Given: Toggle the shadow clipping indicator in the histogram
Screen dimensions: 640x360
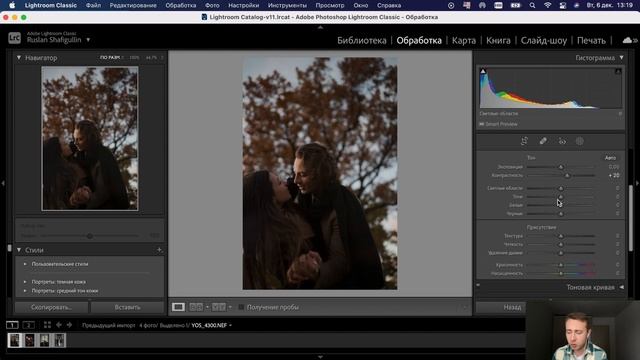Looking at the screenshot, I should pos(483,71).
